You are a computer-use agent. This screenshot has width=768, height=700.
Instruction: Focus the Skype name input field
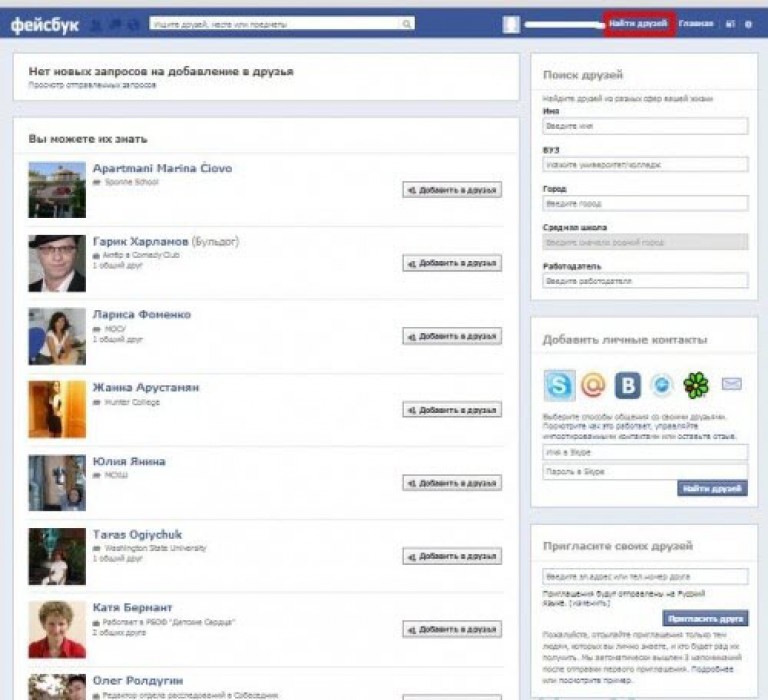coord(645,452)
